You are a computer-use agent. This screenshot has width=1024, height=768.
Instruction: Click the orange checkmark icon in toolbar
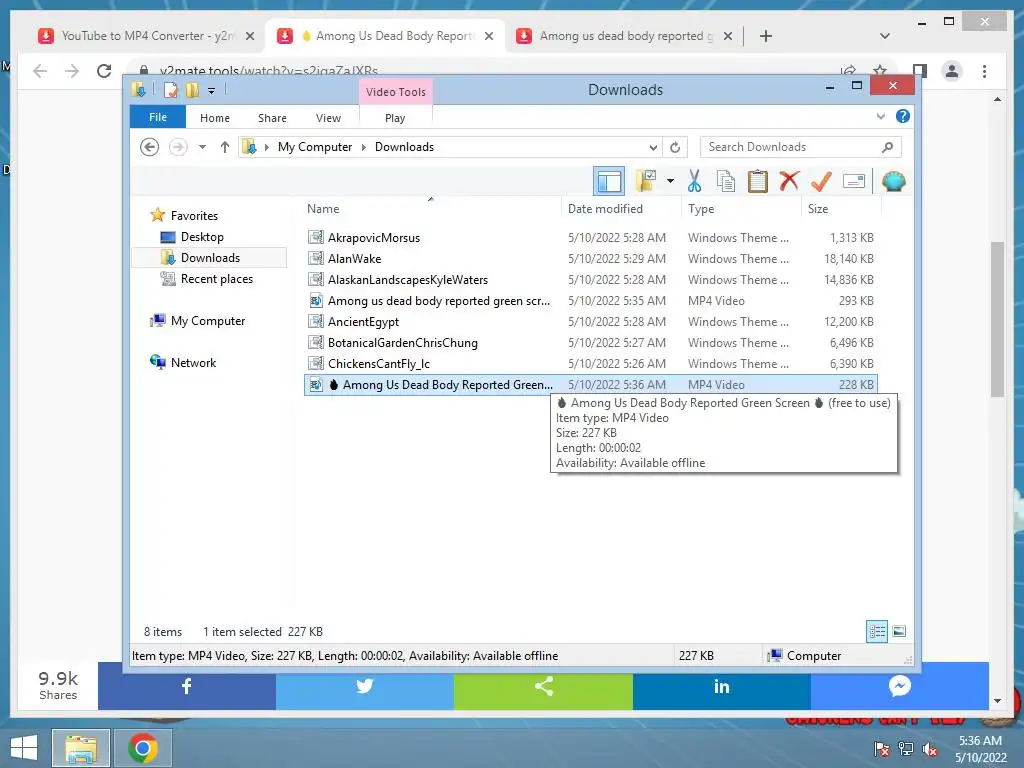tap(821, 181)
